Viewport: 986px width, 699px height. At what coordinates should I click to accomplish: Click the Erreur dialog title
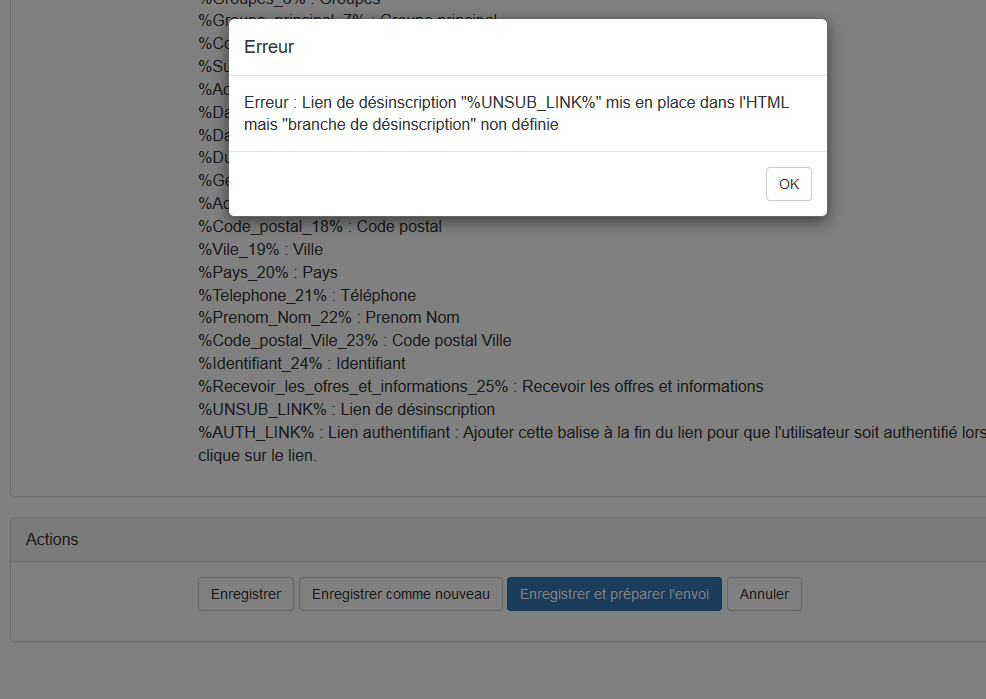click(269, 47)
